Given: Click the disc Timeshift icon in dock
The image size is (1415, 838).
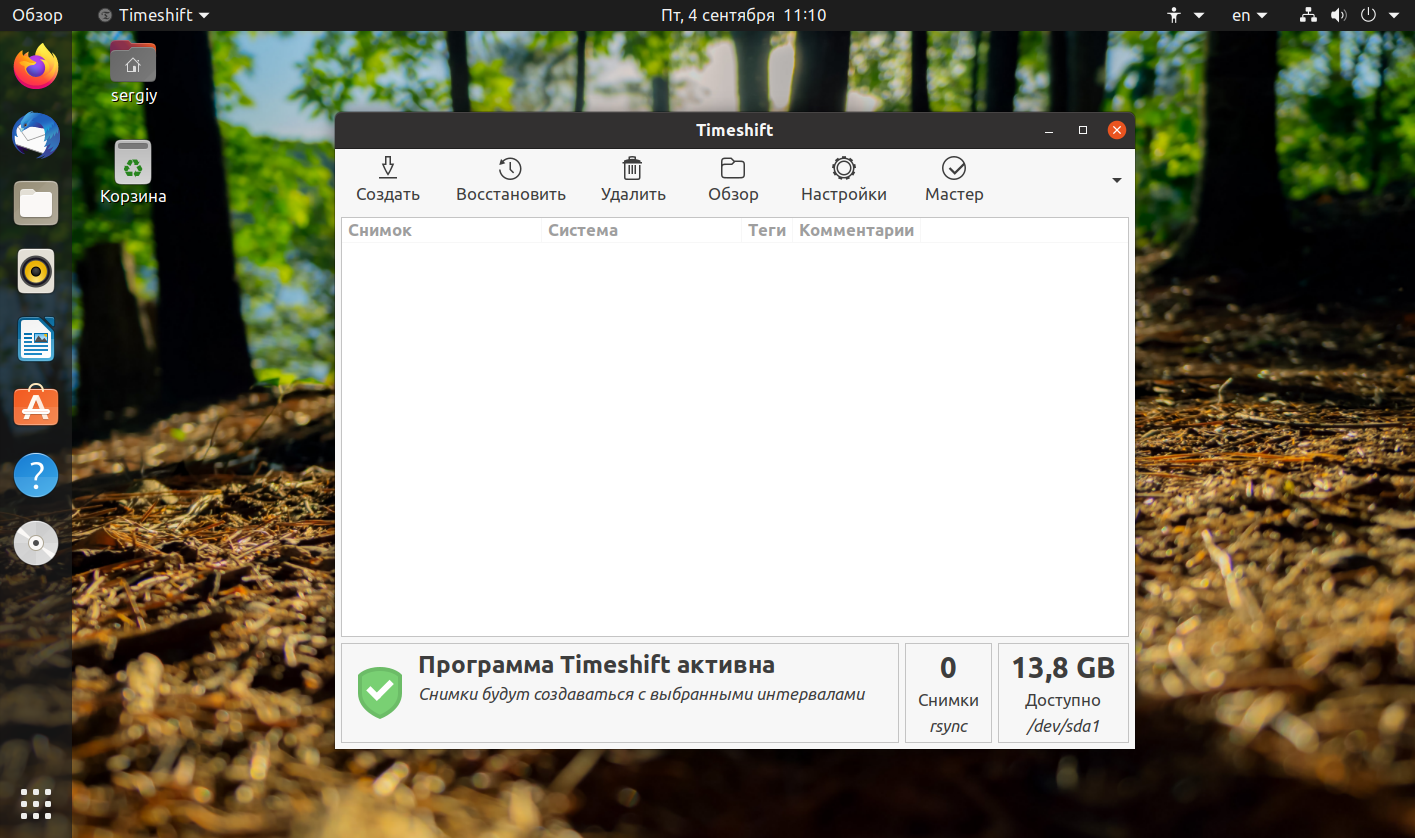Looking at the screenshot, I should pos(36,543).
